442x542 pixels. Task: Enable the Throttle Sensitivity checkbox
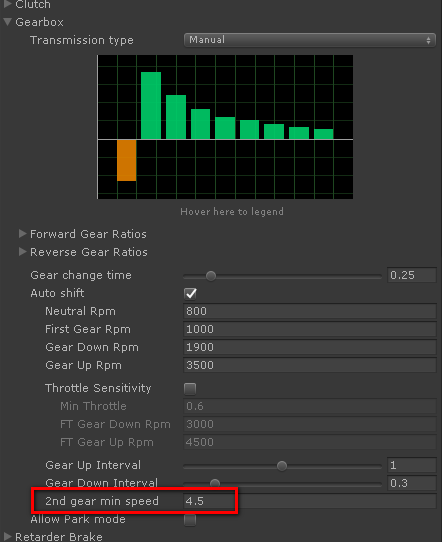[190, 388]
